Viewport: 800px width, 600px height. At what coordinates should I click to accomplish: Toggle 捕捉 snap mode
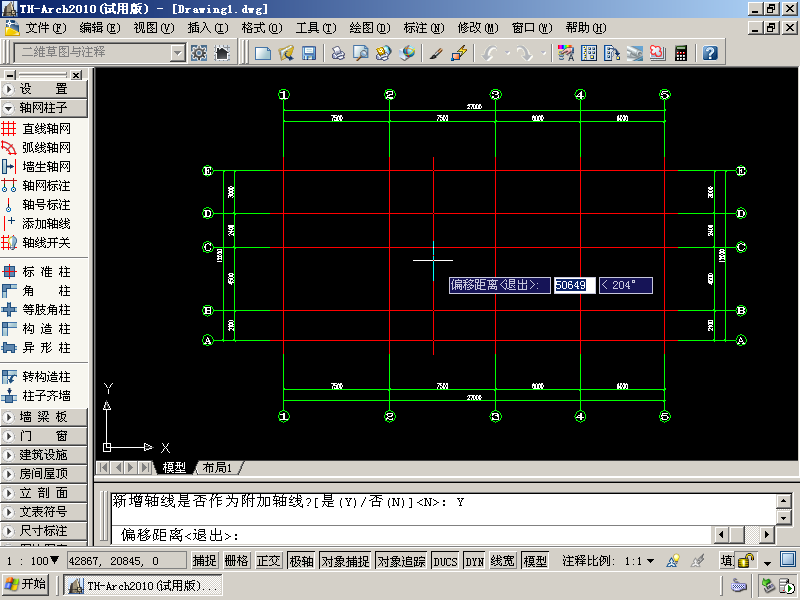[205, 561]
